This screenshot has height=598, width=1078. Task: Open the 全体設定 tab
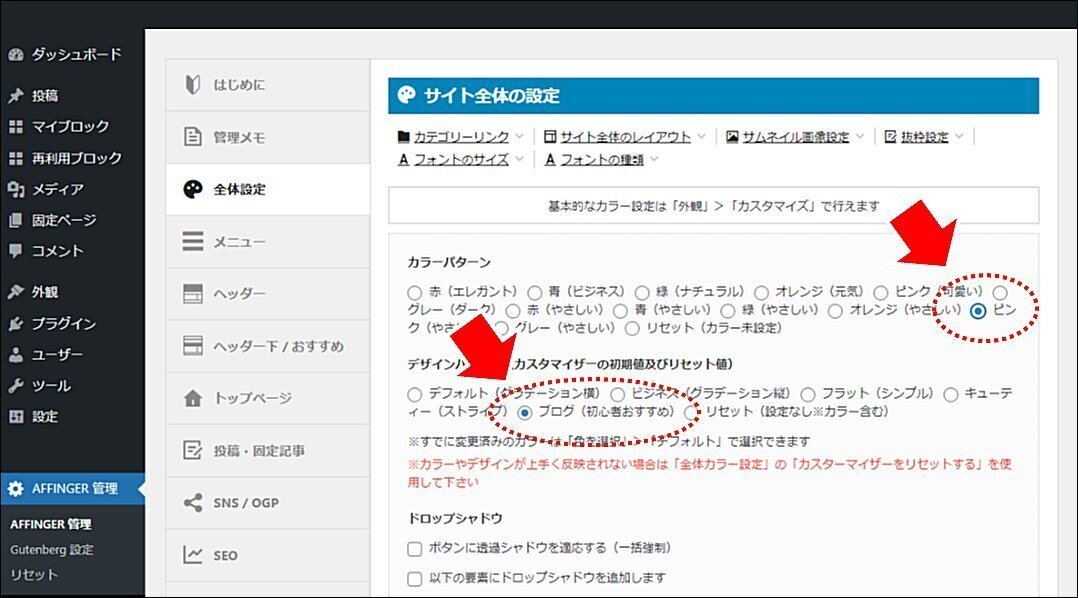click(x=267, y=189)
